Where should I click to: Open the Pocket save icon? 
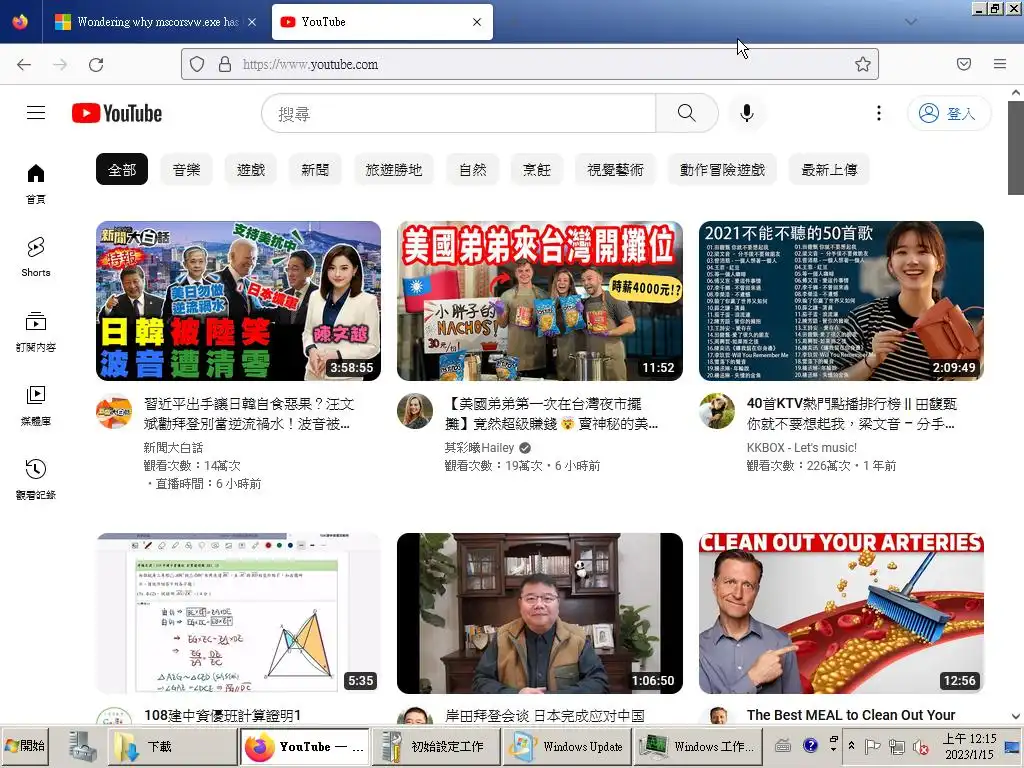964,64
